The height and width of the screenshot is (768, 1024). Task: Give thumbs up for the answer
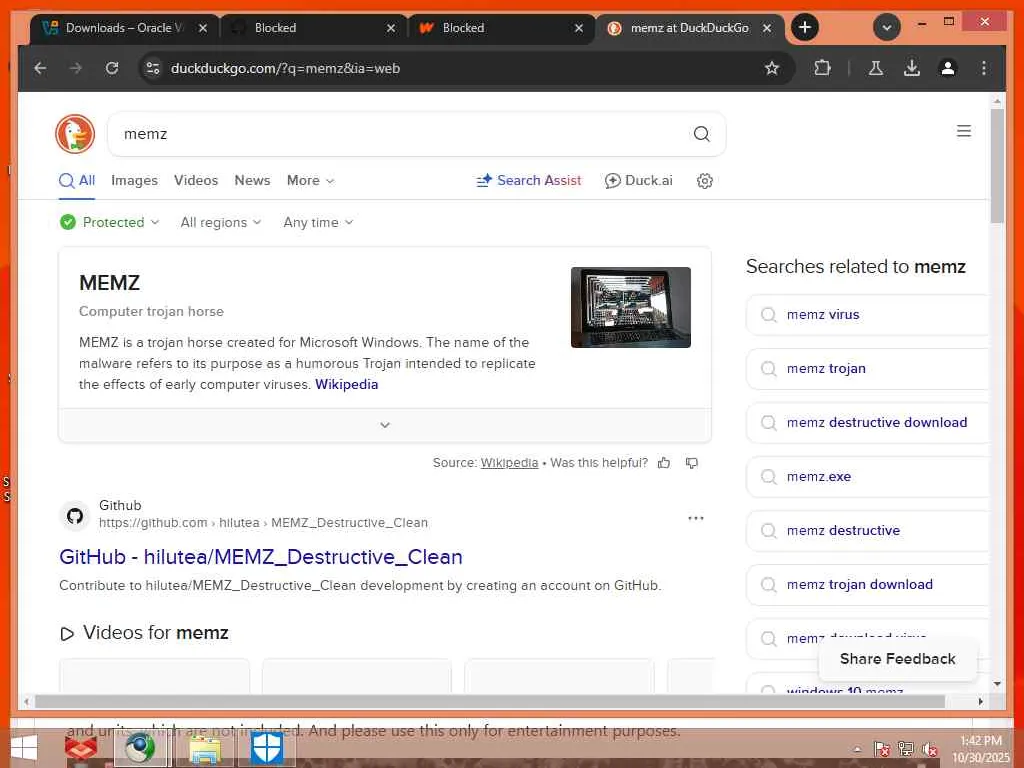(x=664, y=463)
